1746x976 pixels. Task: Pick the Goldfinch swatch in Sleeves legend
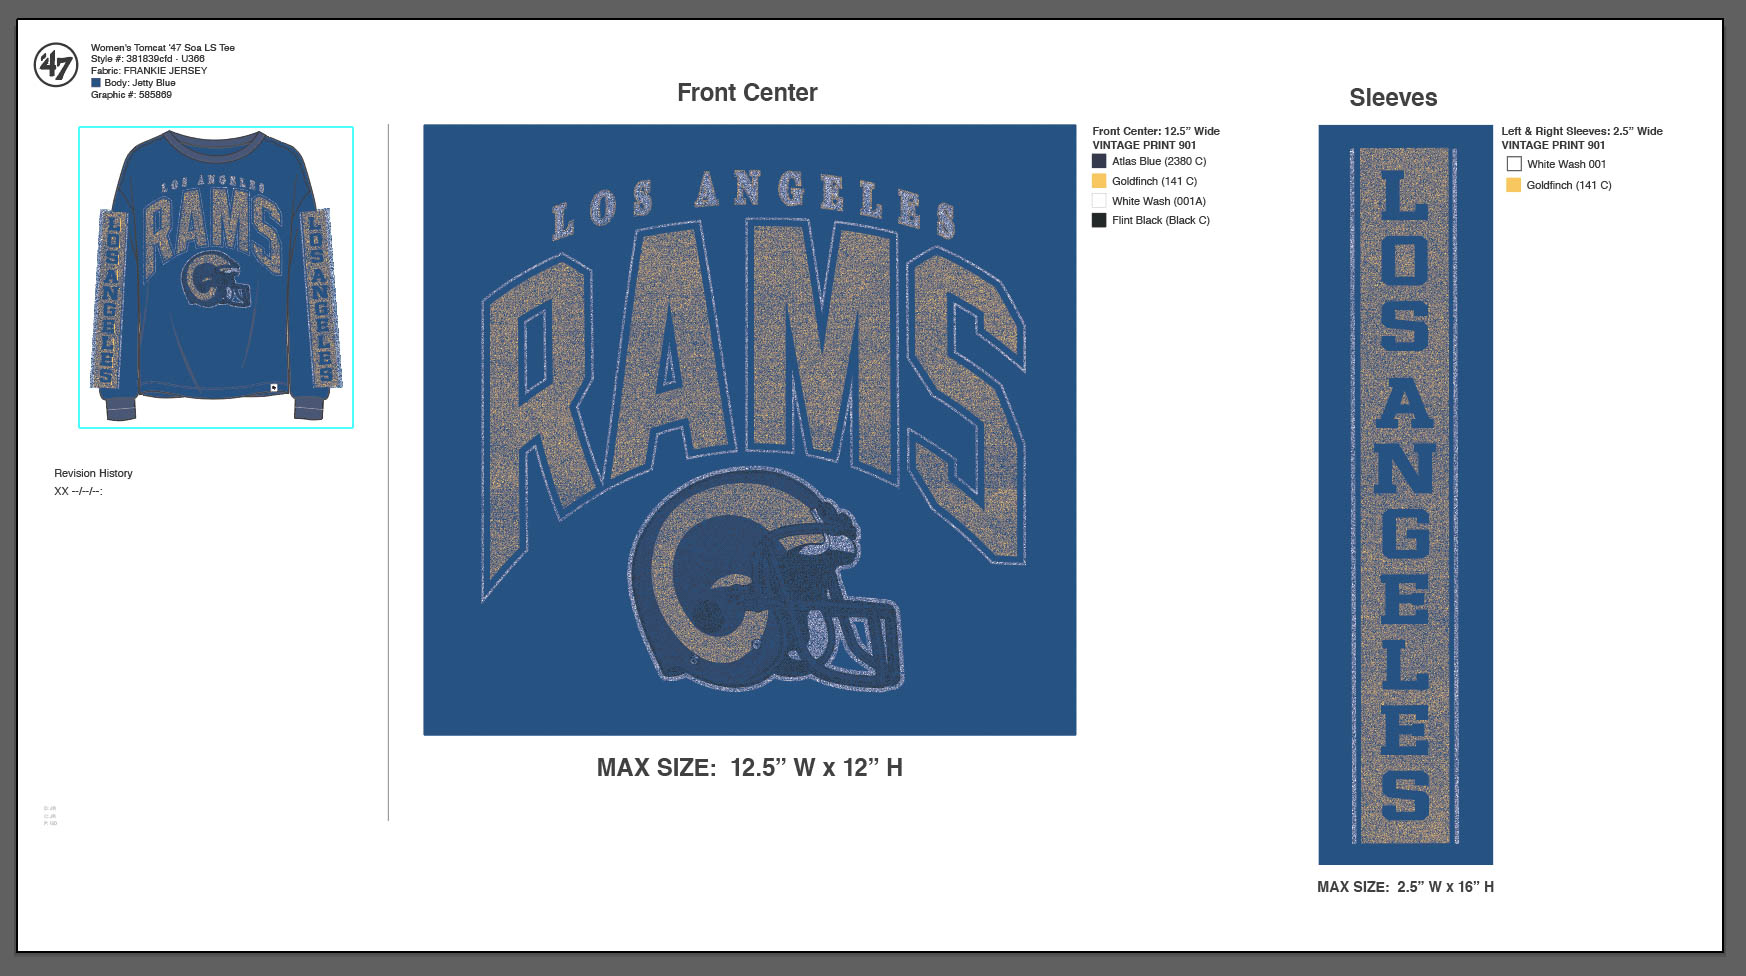[1514, 185]
